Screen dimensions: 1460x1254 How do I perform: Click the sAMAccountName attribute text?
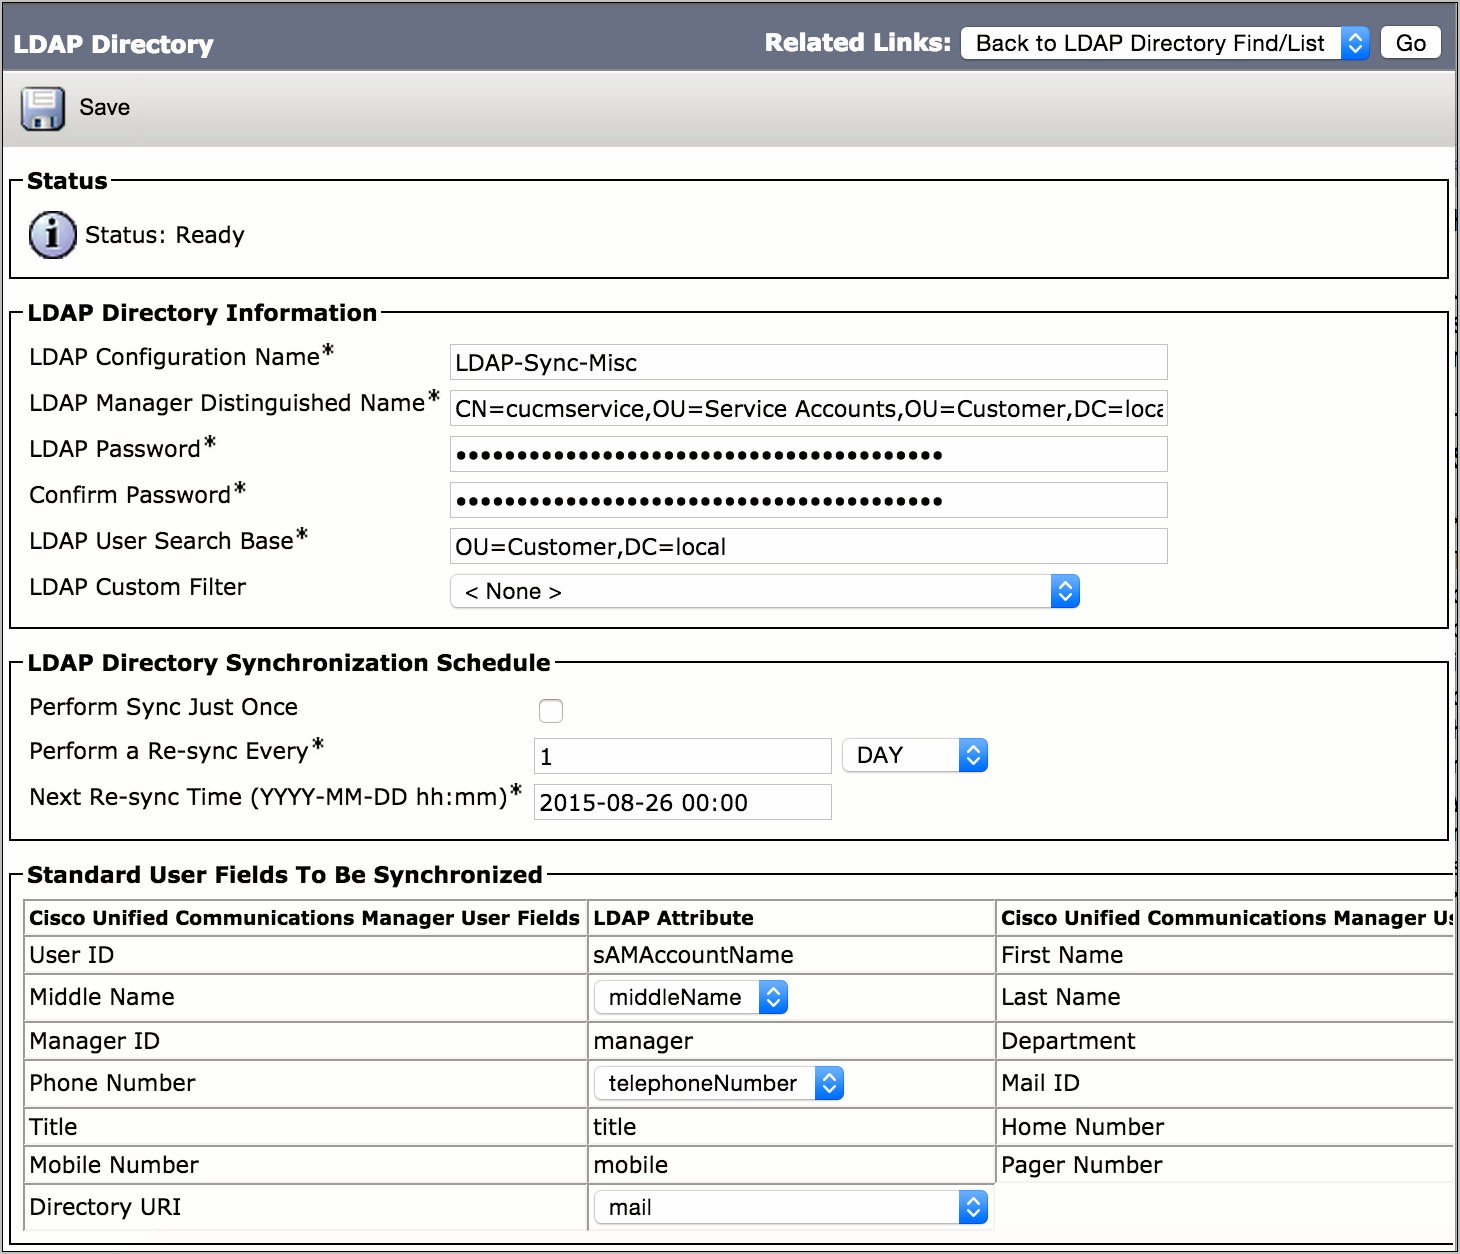693,955
